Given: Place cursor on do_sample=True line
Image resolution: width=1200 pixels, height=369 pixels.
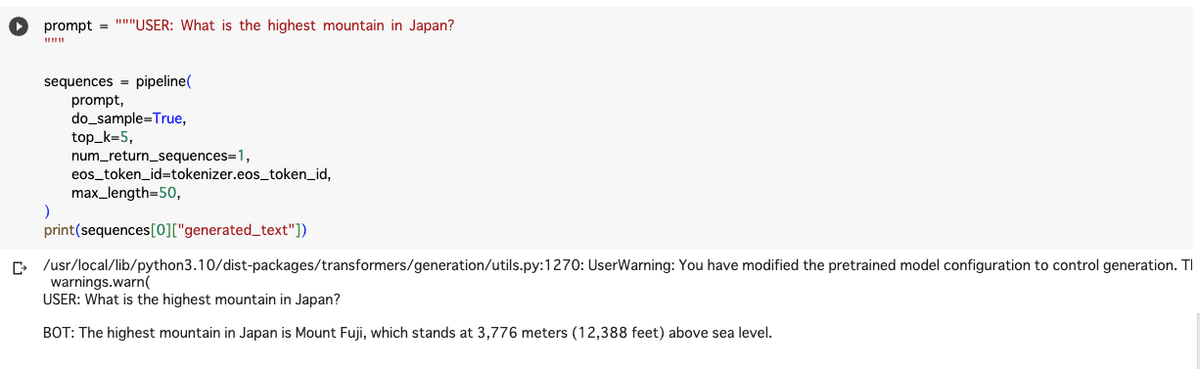Looking at the screenshot, I should 128,118.
